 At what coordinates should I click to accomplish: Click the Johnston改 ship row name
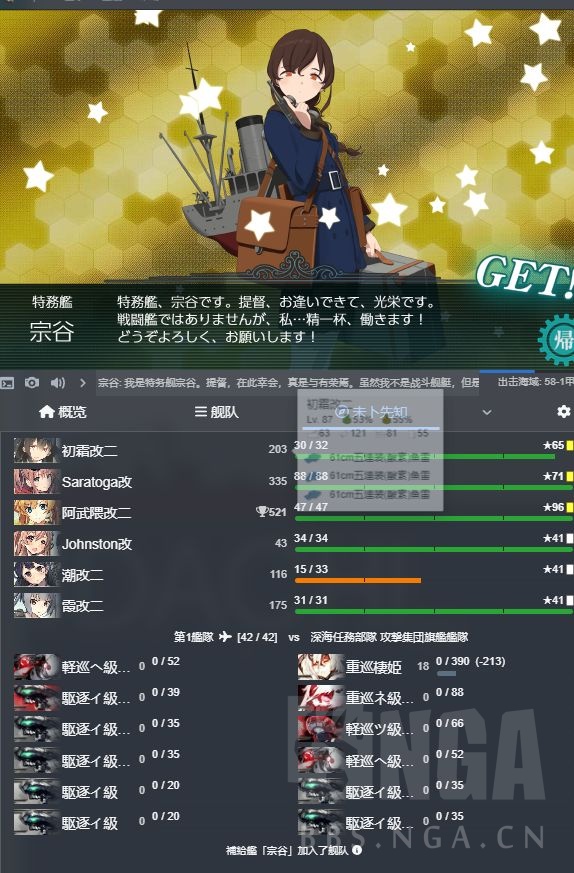coord(97,544)
